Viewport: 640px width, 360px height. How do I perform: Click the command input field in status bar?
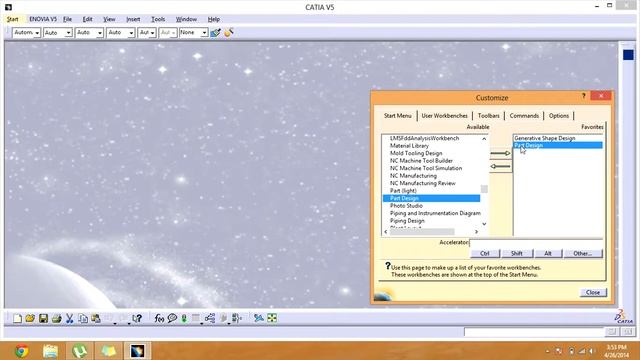coord(534,332)
